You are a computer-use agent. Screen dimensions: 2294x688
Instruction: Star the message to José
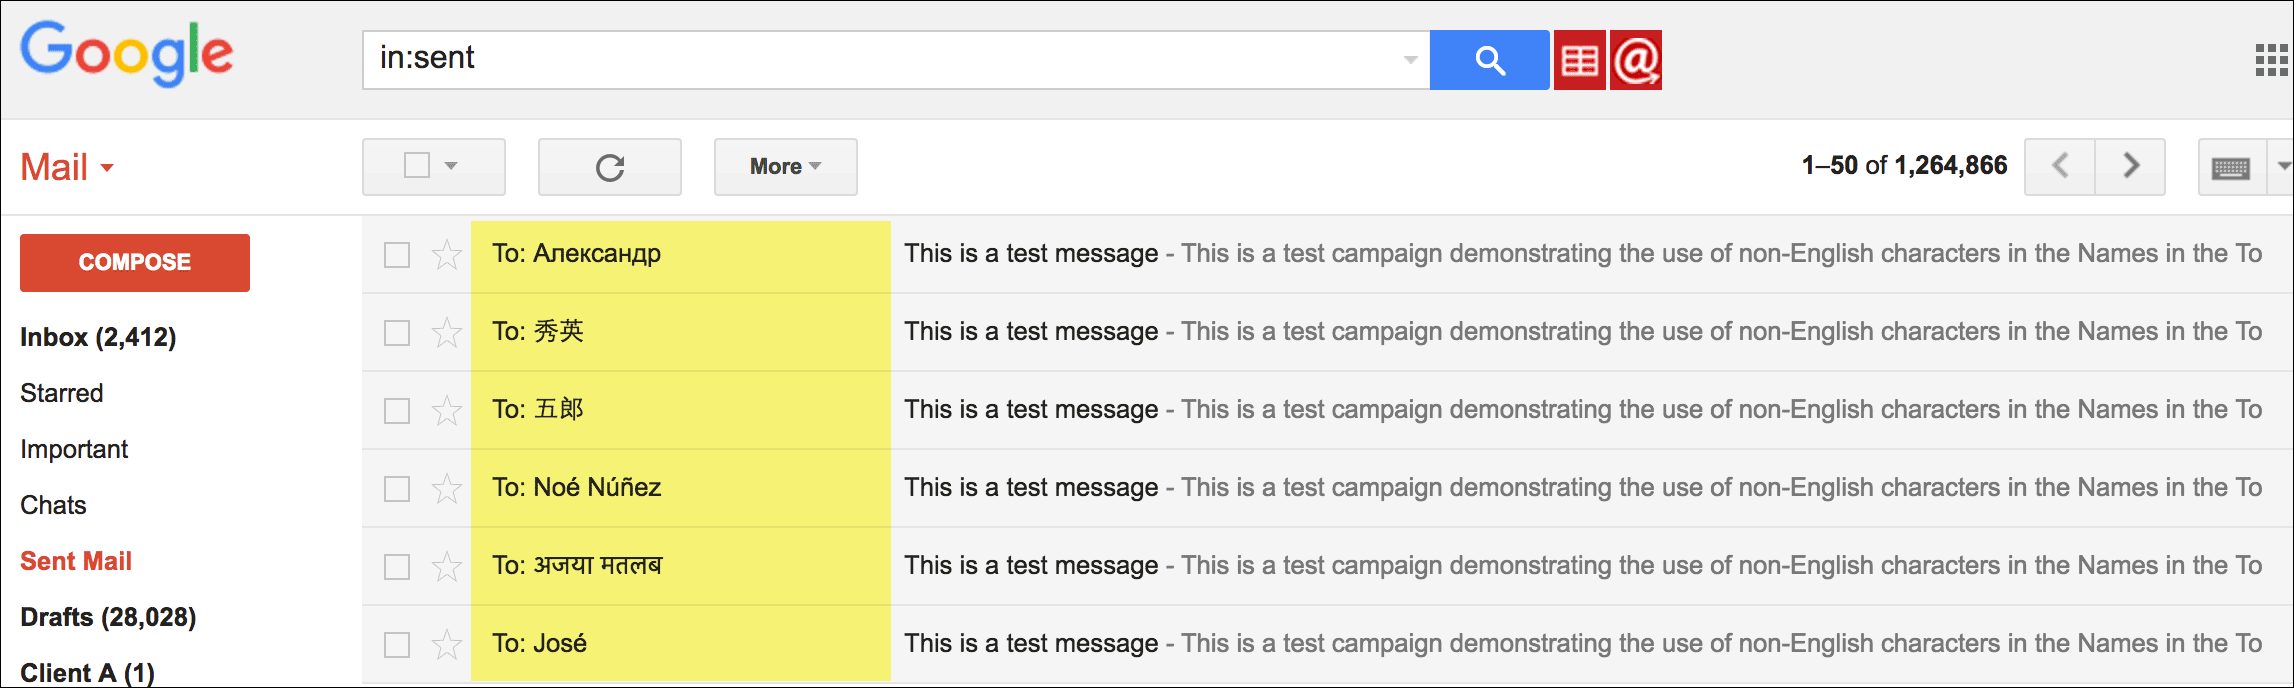(446, 645)
